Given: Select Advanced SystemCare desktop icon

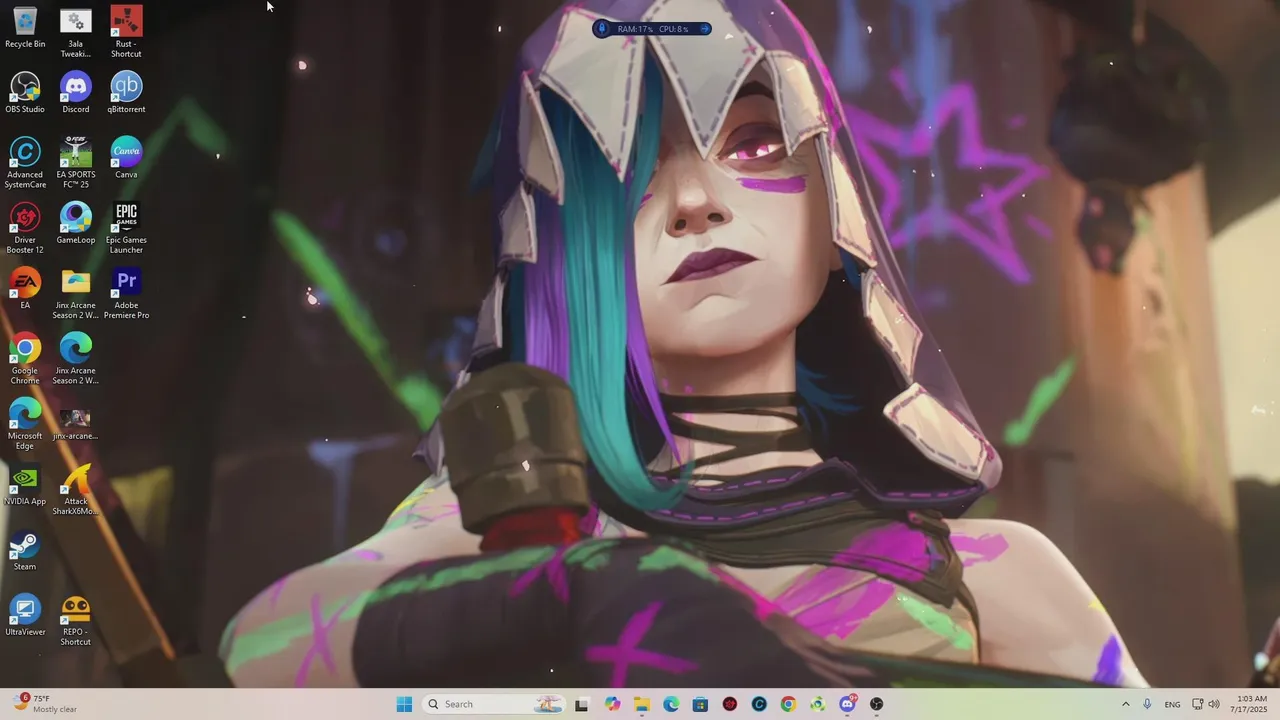Looking at the screenshot, I should click(25, 163).
